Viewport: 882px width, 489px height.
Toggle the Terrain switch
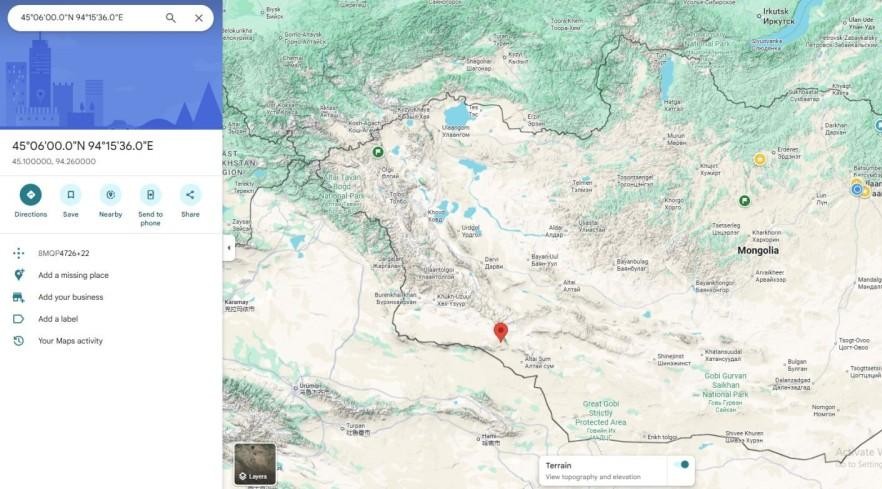point(682,464)
